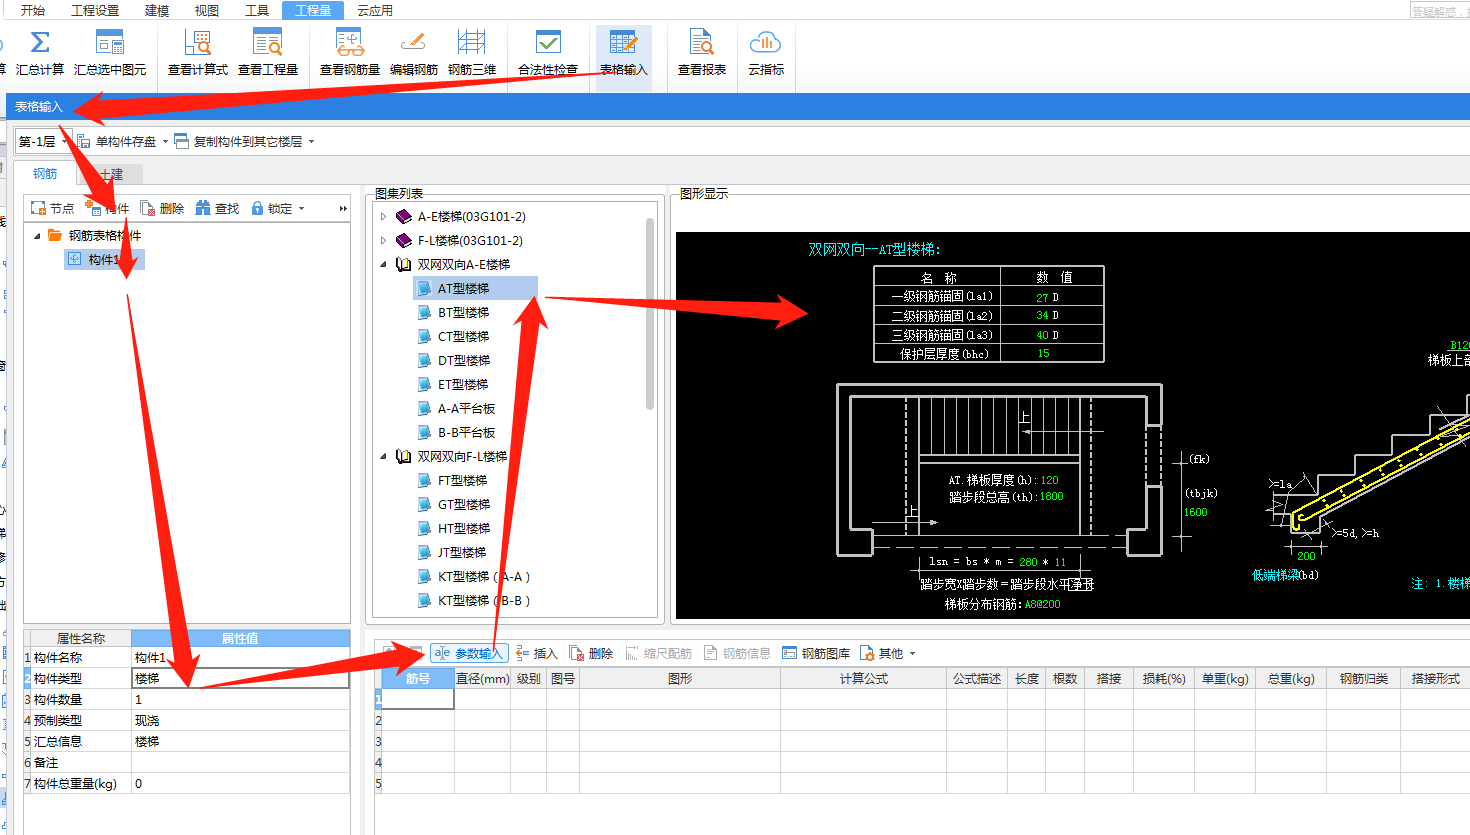Open 工程设置 ribbon tab
This screenshot has height=835, width=1470.
tap(95, 10)
